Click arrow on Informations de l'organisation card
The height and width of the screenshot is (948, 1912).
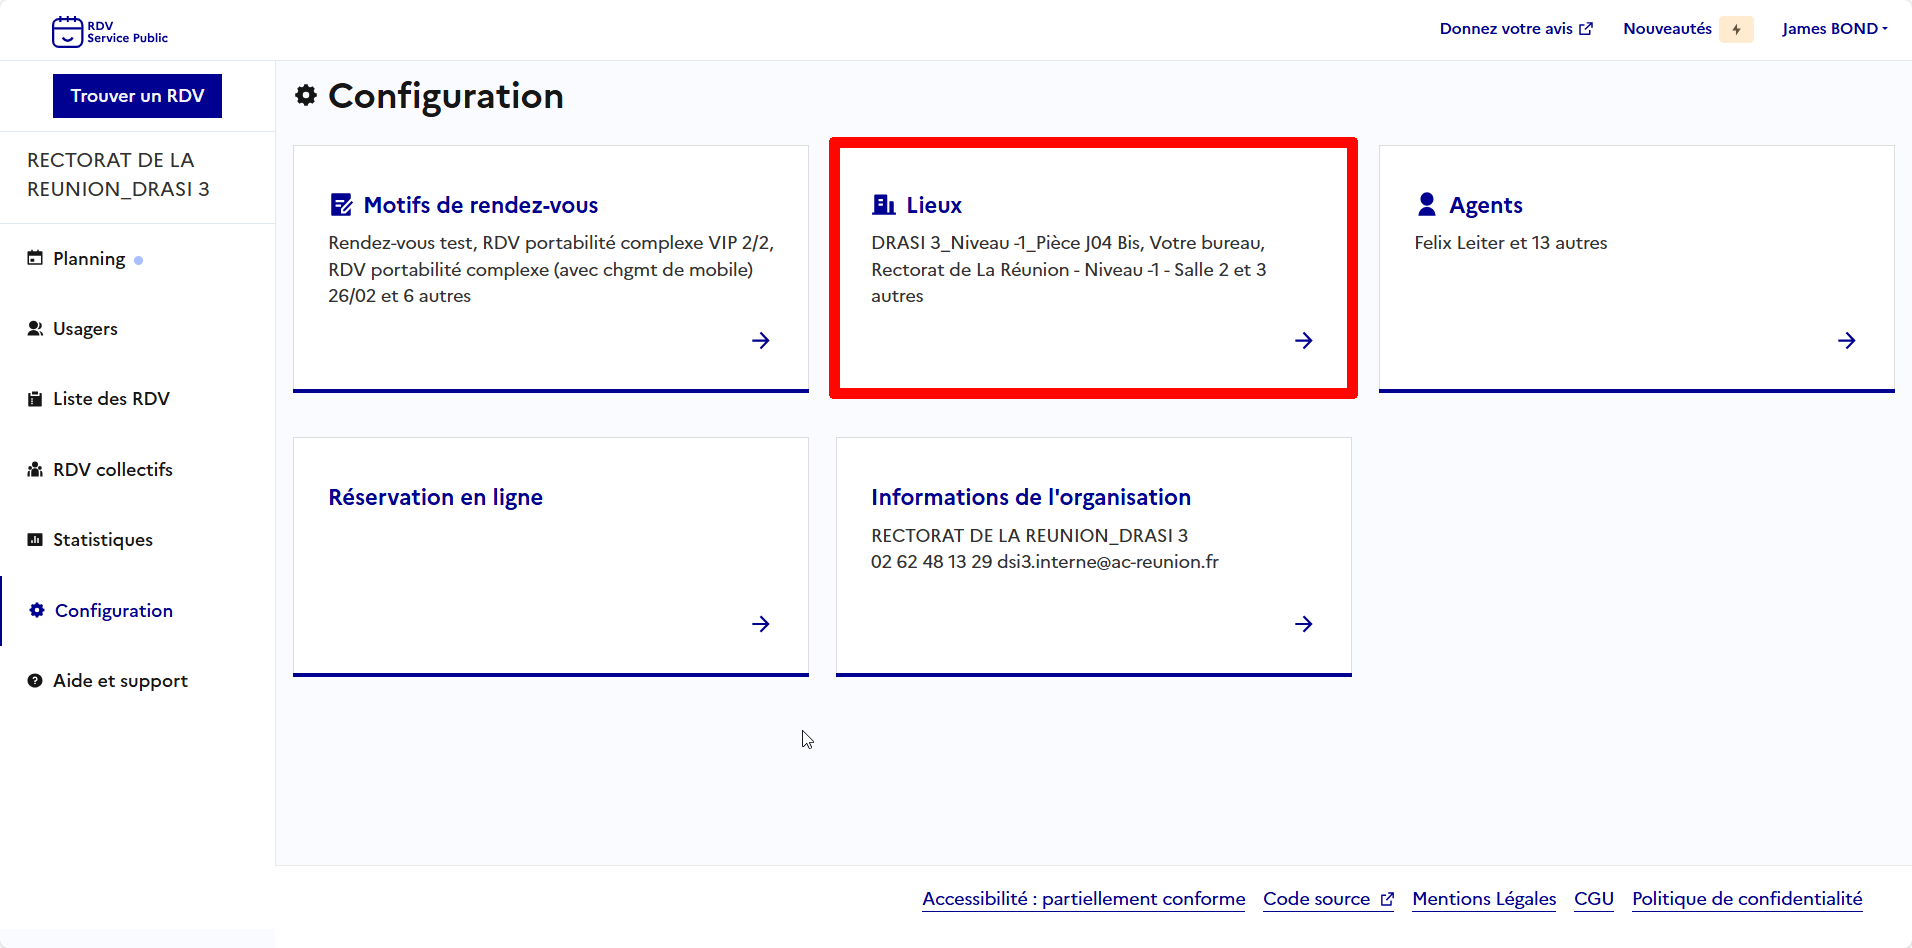coord(1304,624)
